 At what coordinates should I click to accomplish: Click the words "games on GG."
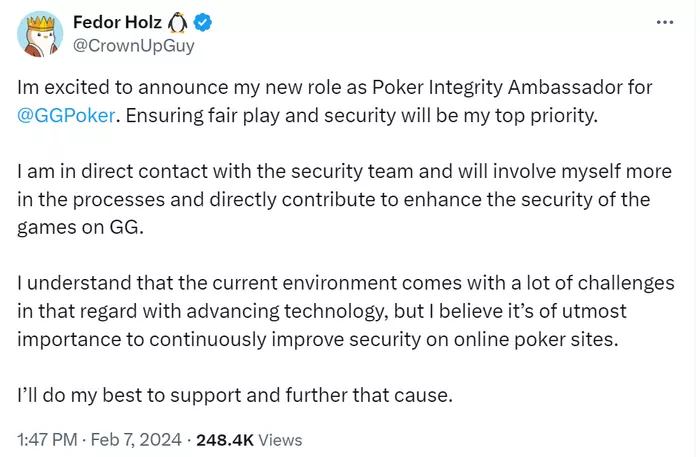(80, 227)
